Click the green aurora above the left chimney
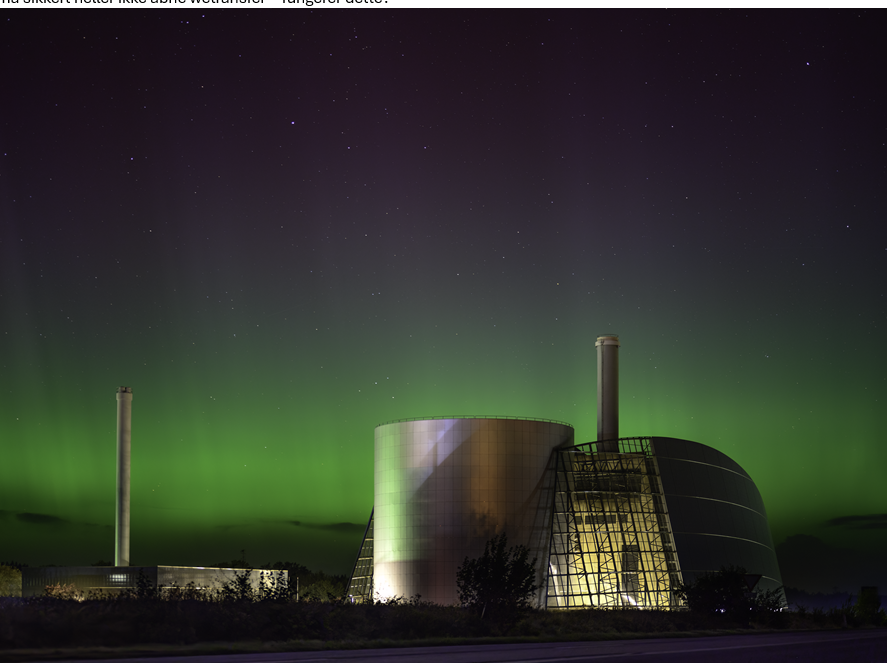 [123, 330]
